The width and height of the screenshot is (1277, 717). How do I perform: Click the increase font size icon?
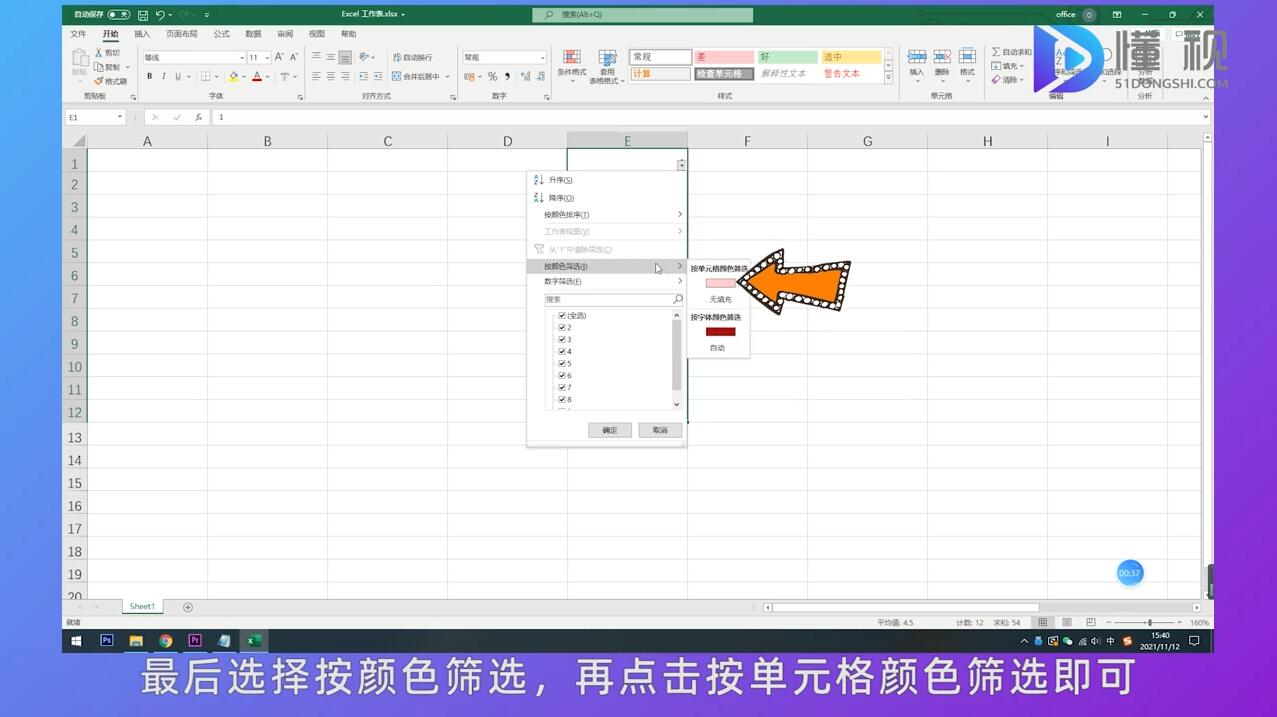tap(279, 57)
